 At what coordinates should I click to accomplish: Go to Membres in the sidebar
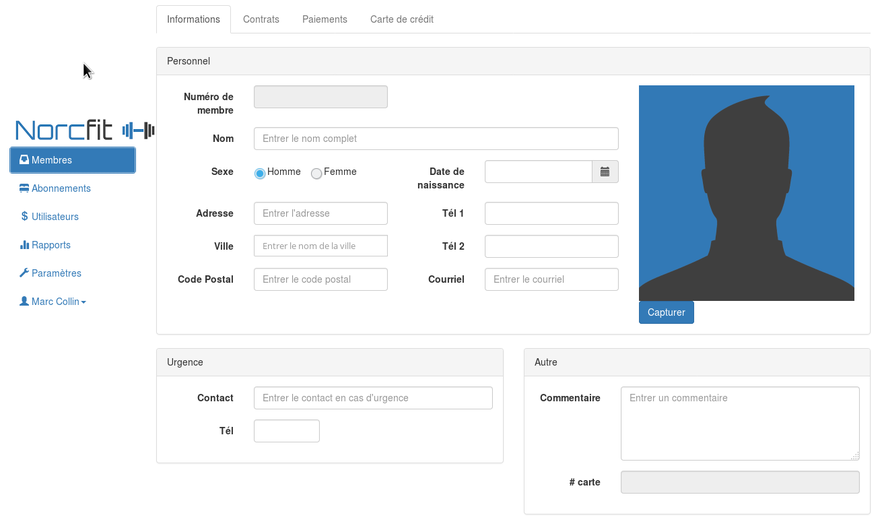(72, 160)
